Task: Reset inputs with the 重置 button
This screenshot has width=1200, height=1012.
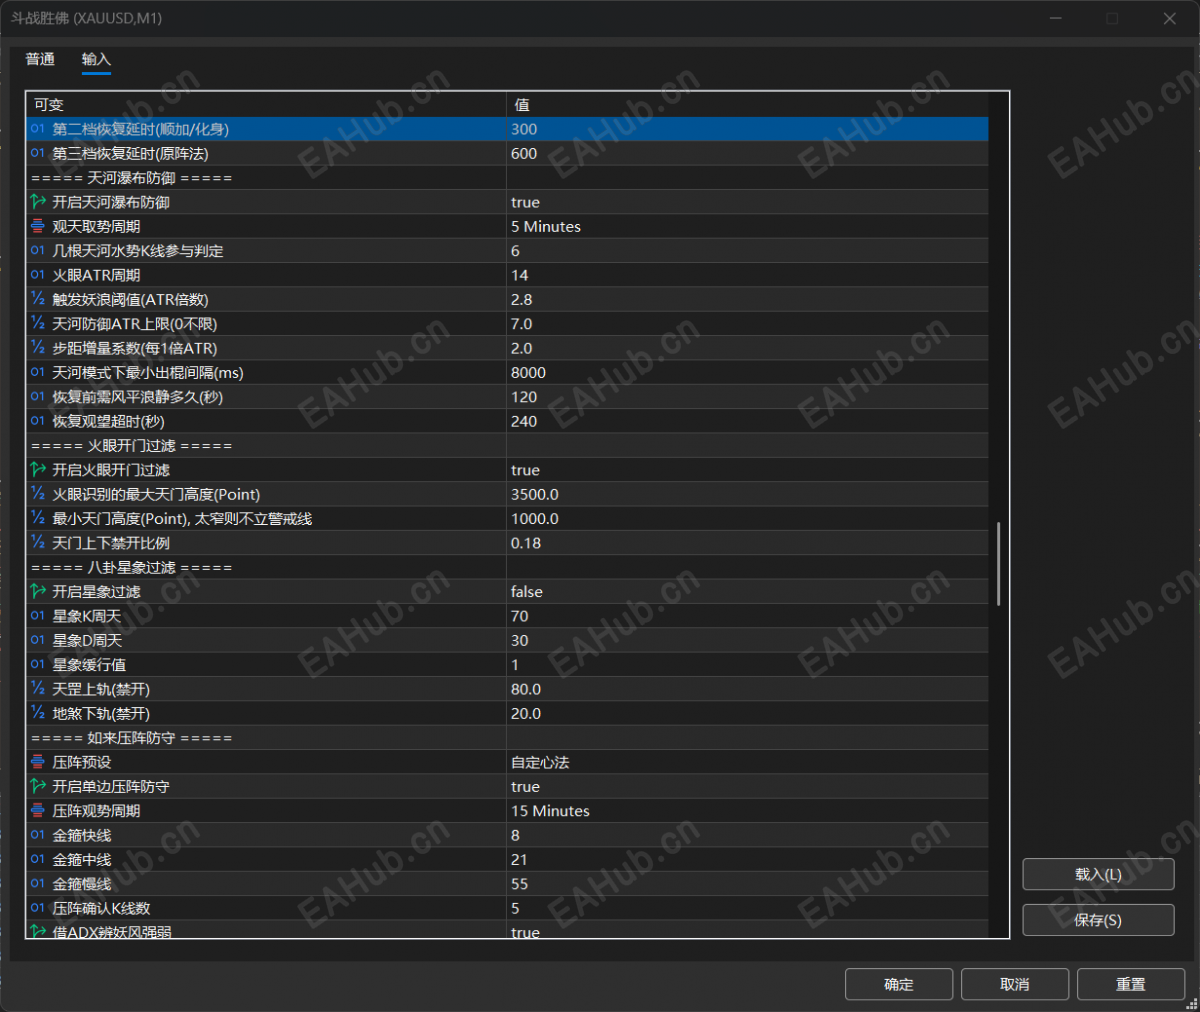Action: [1131, 984]
